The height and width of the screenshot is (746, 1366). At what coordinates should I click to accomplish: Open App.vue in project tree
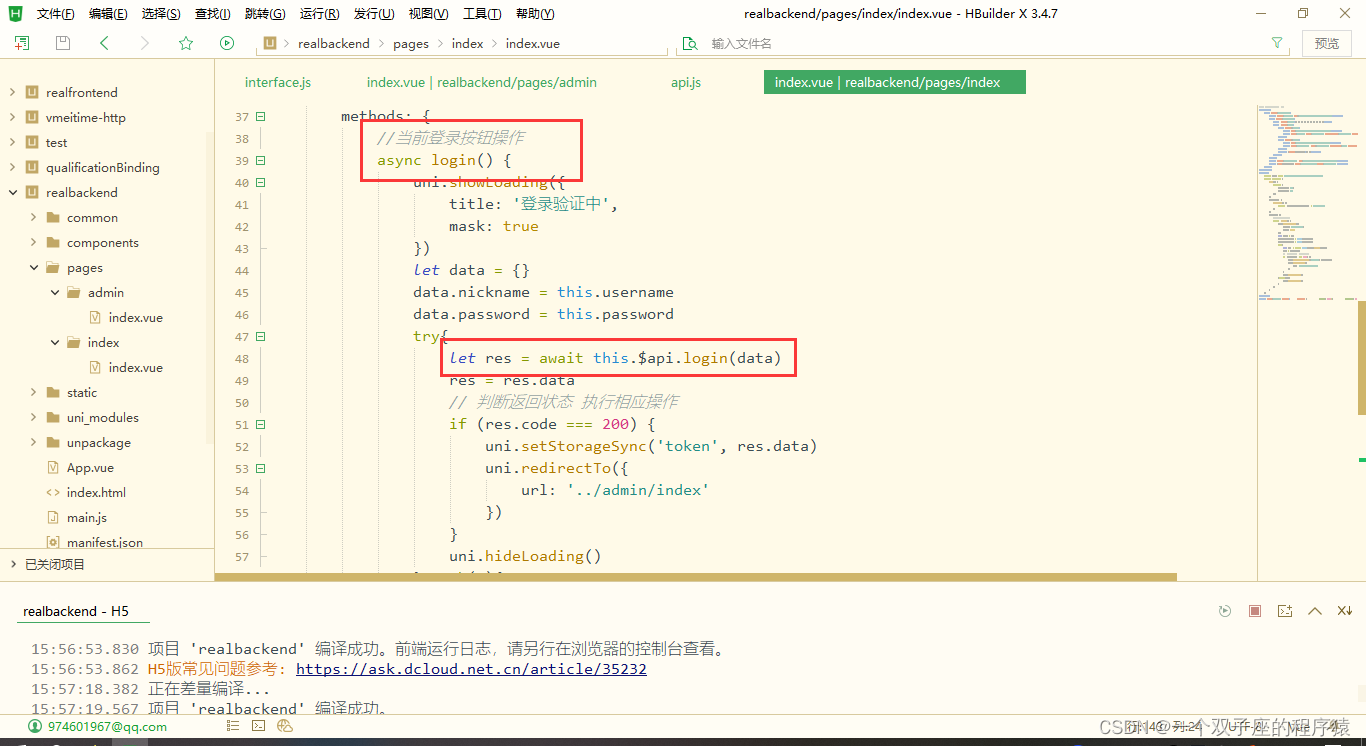[x=90, y=467]
